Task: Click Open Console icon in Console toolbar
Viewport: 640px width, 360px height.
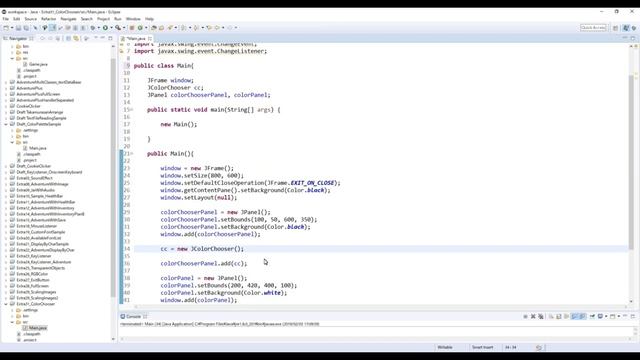Action: pyautogui.click(x=613, y=316)
